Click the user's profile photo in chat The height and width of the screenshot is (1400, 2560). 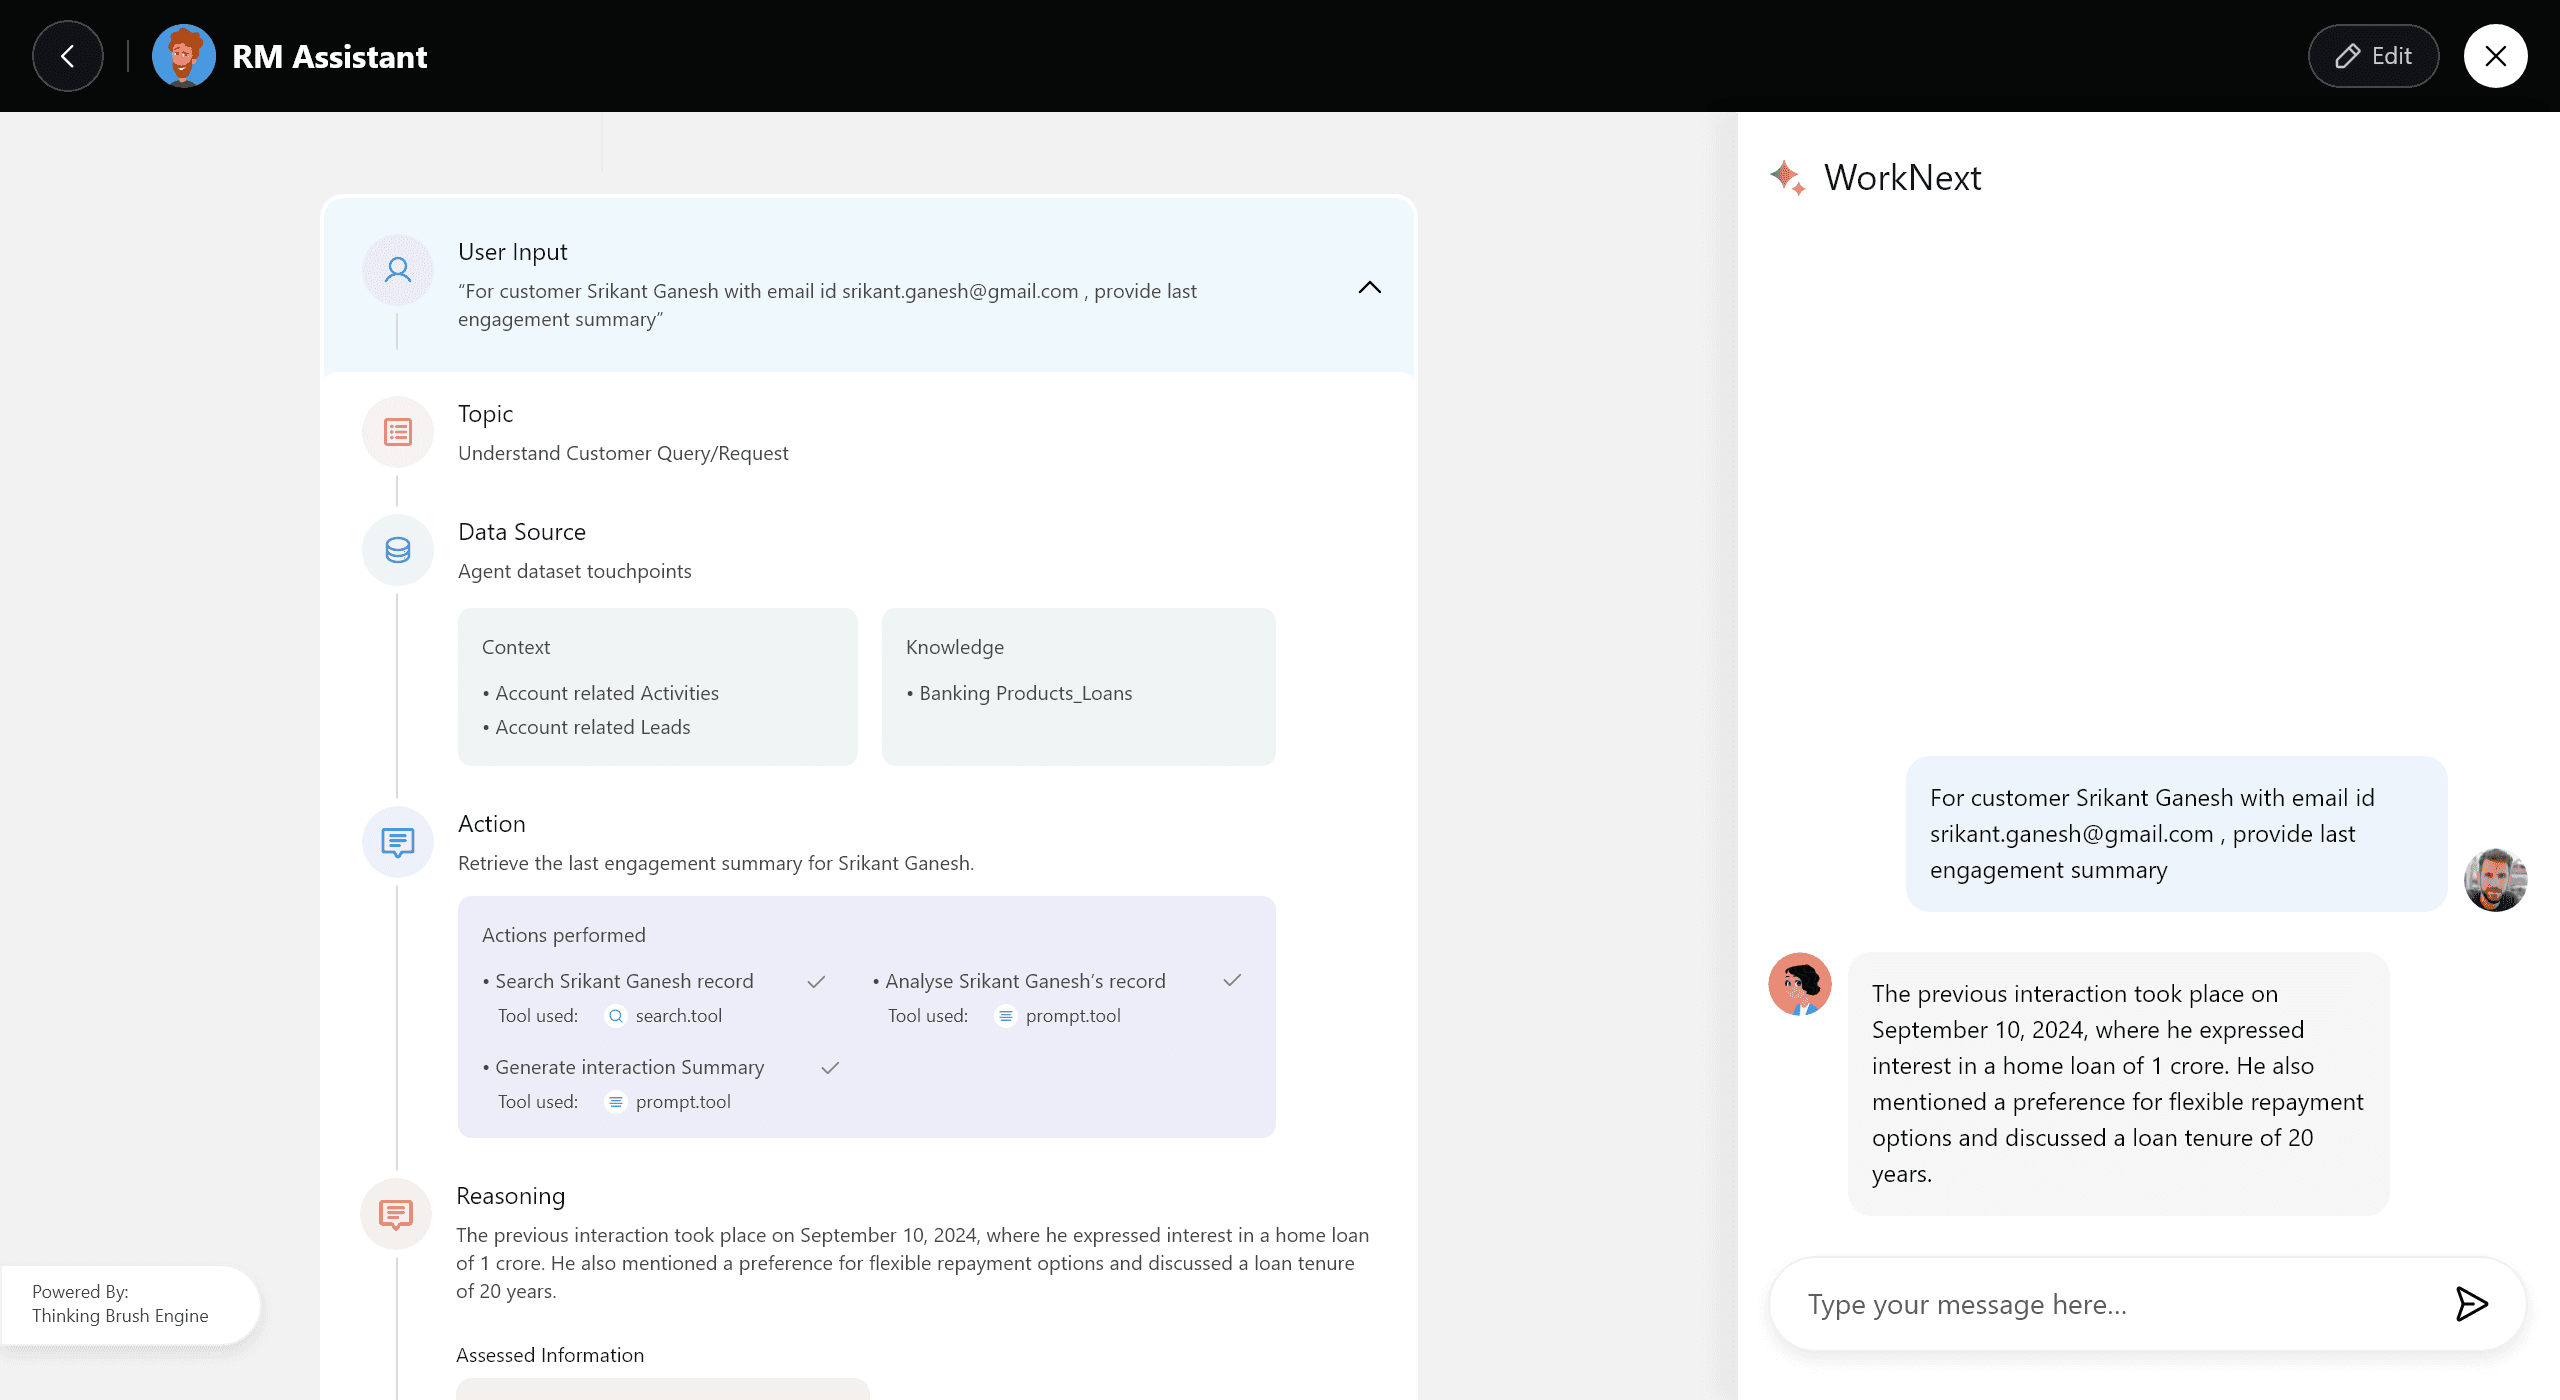(2495, 880)
